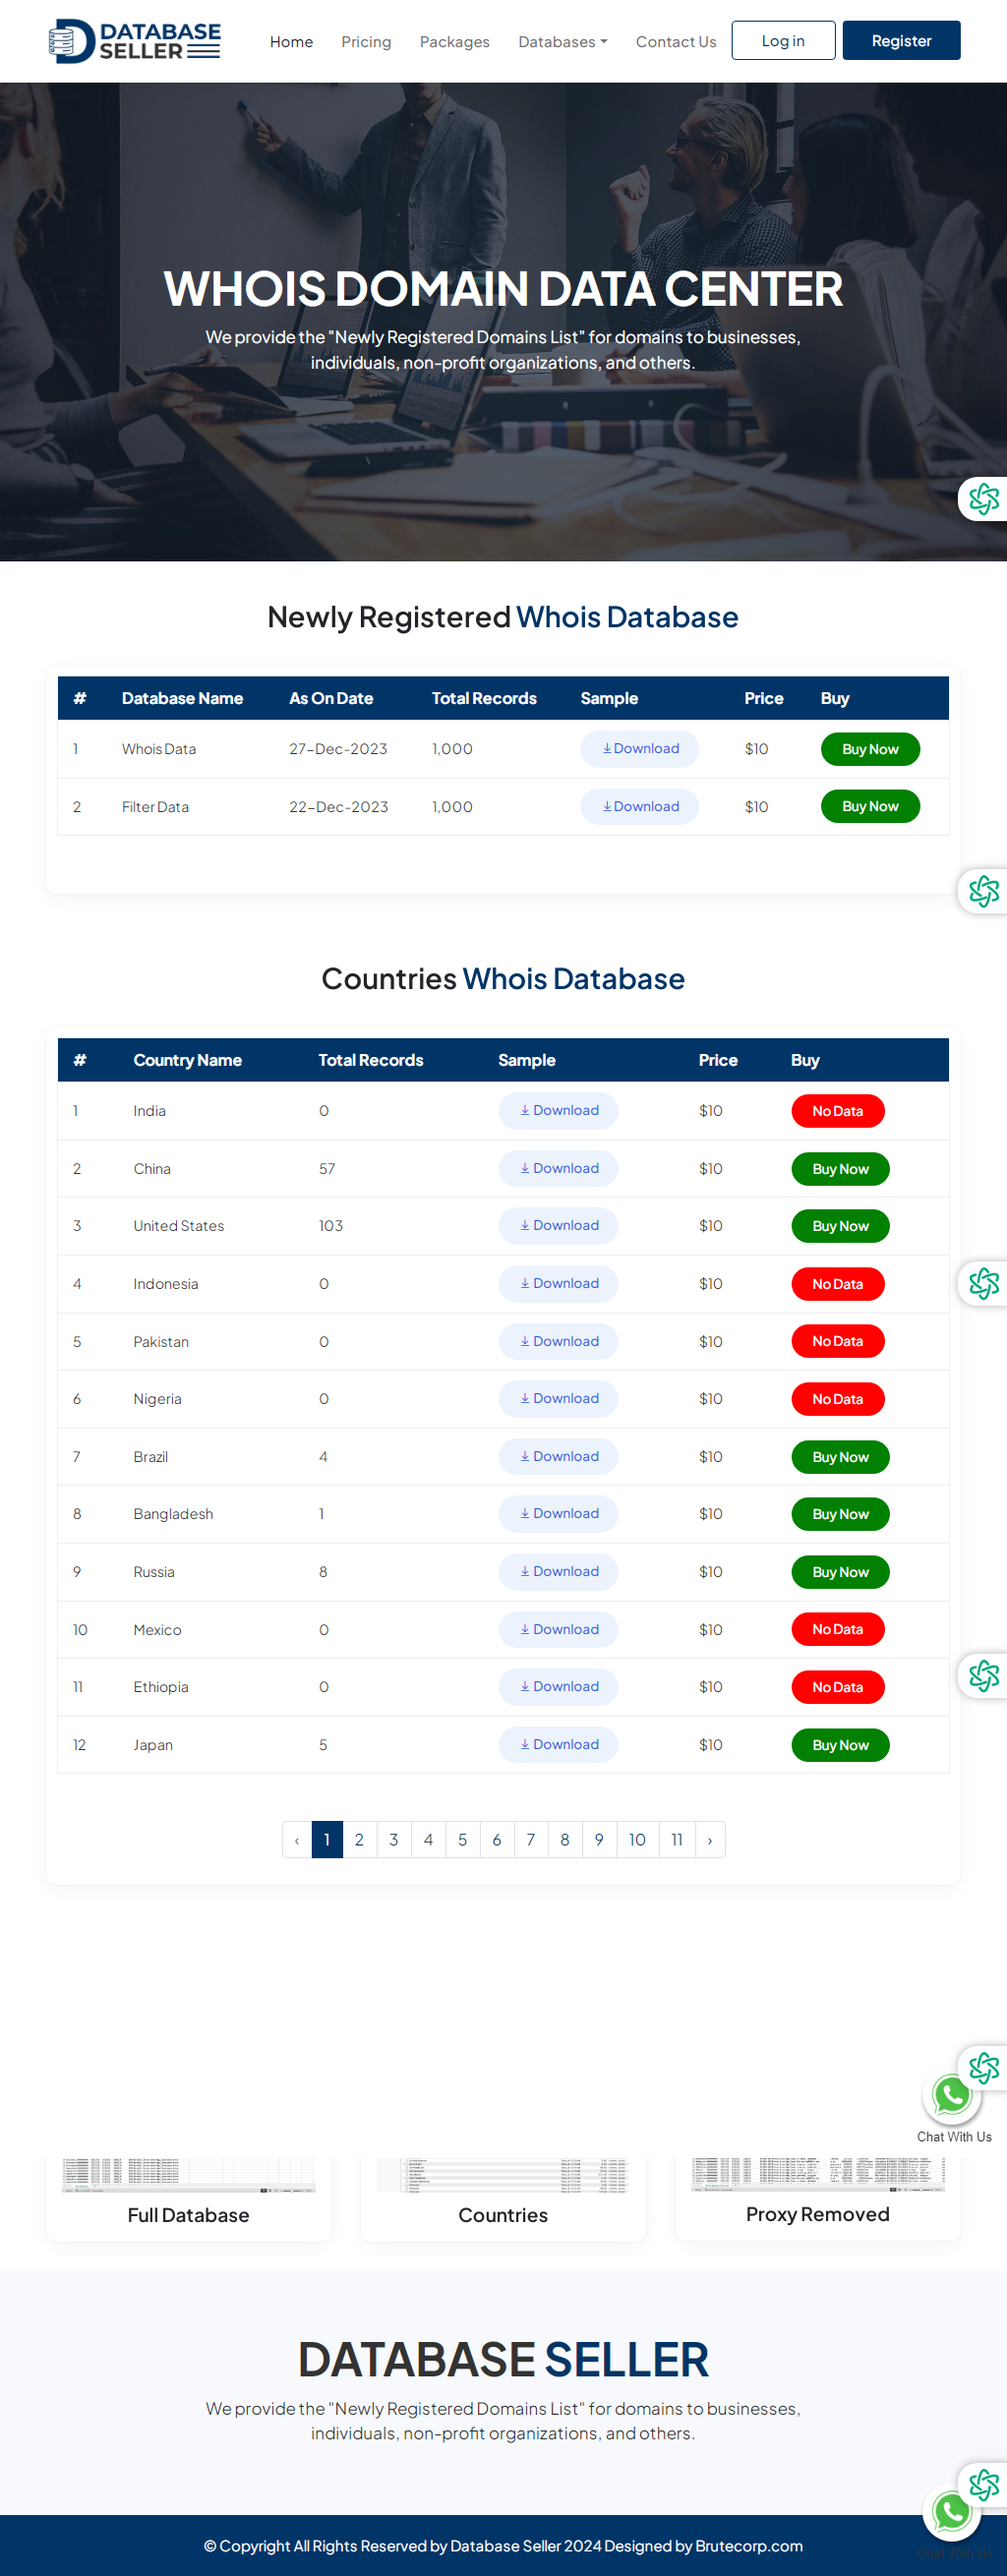Open the WhatsApp Chat With Us icon
This screenshot has height=2576, width=1007.
[951, 2094]
